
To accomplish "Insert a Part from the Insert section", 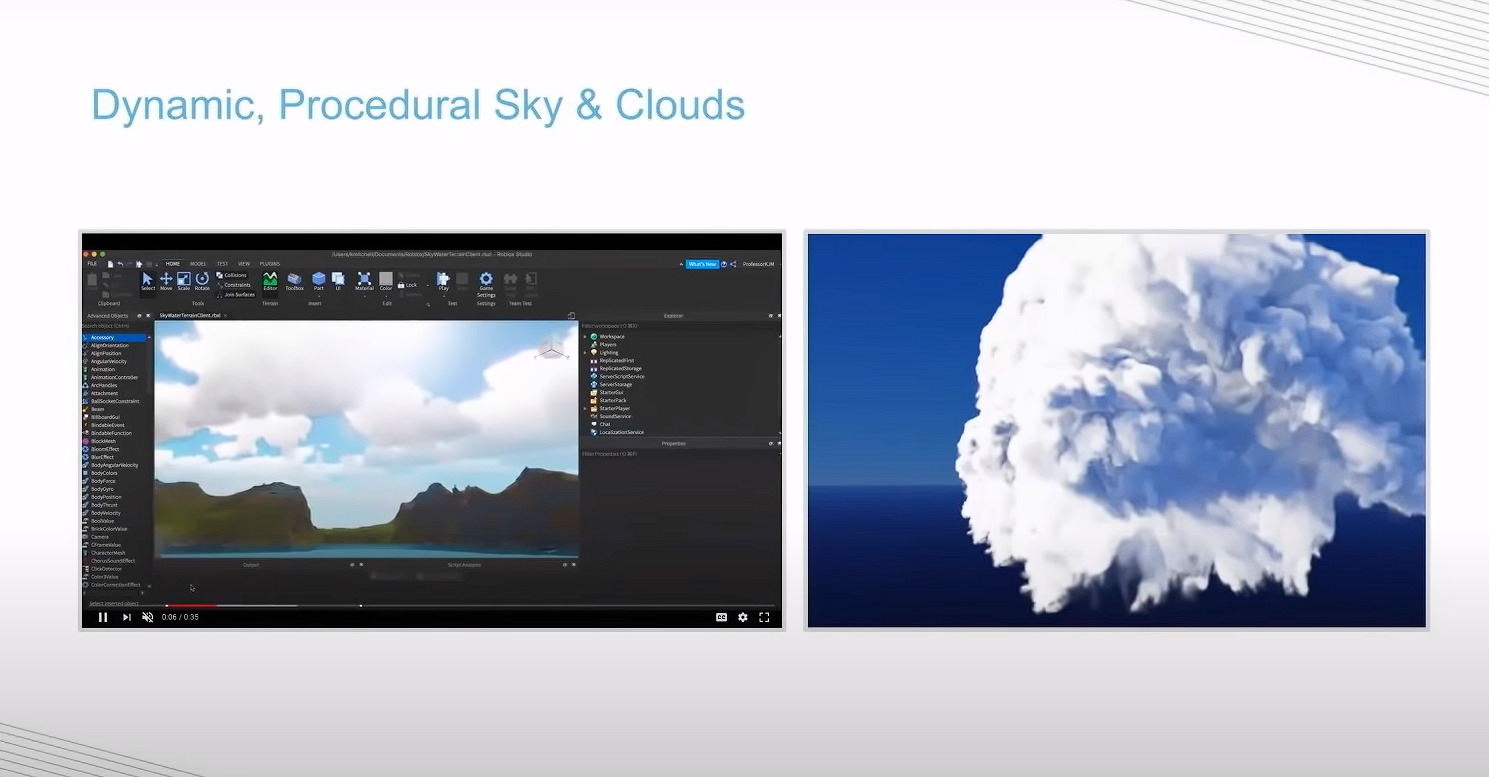I will [x=319, y=281].
